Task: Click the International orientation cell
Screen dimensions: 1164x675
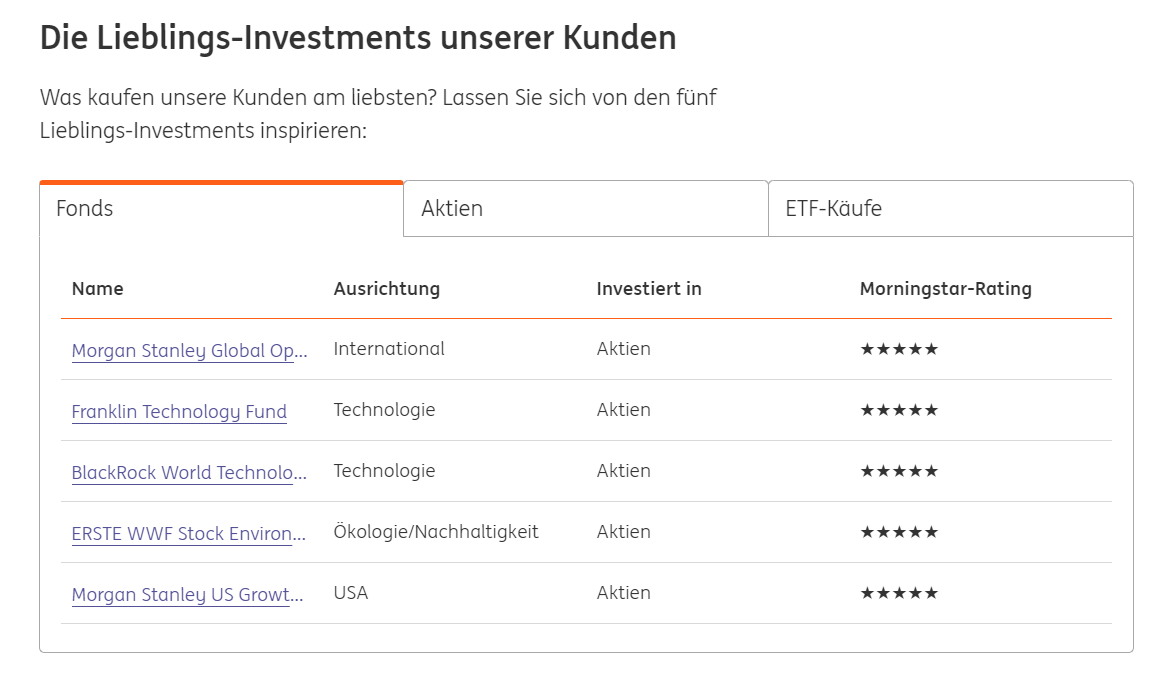Action: coord(389,349)
